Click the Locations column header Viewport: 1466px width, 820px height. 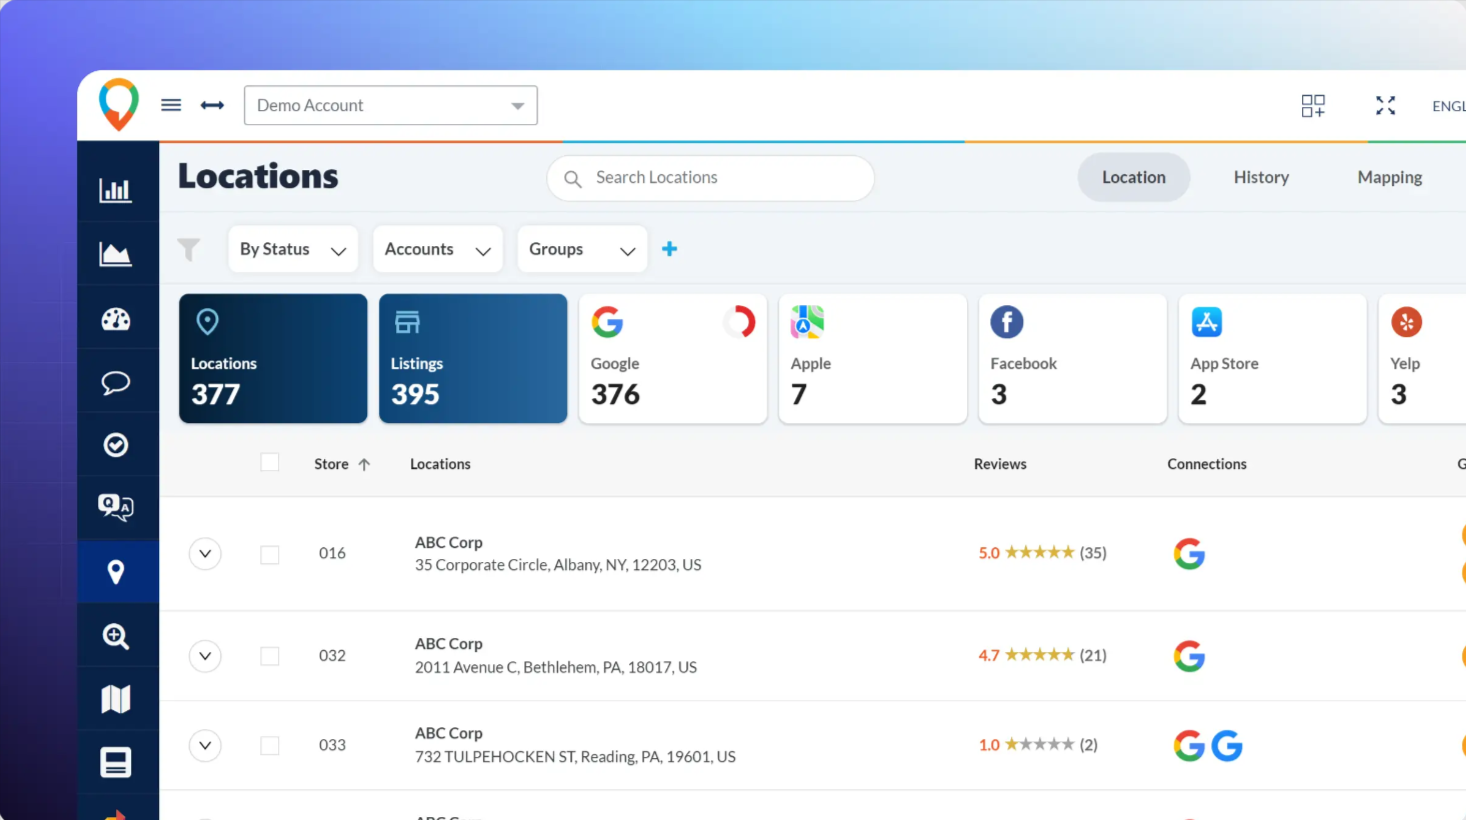click(440, 464)
